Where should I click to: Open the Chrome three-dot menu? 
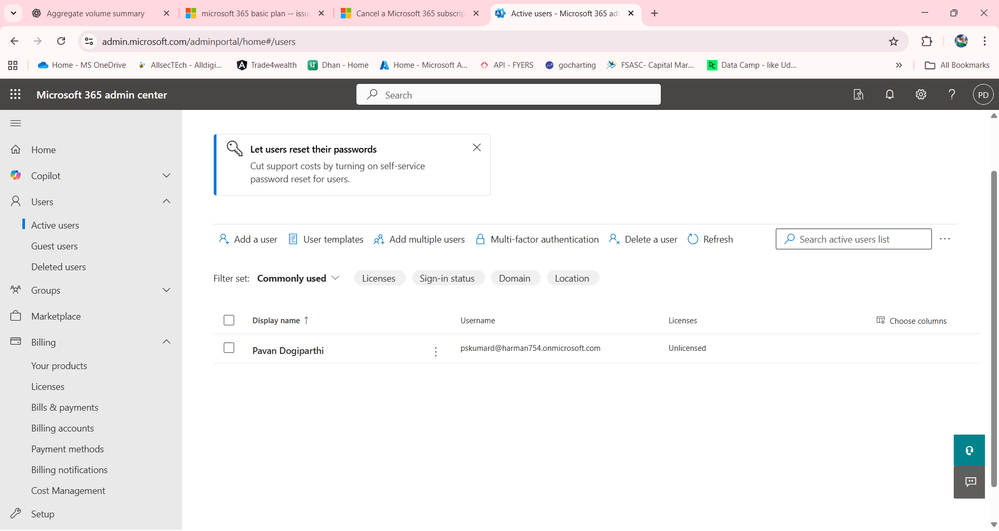pos(984,41)
